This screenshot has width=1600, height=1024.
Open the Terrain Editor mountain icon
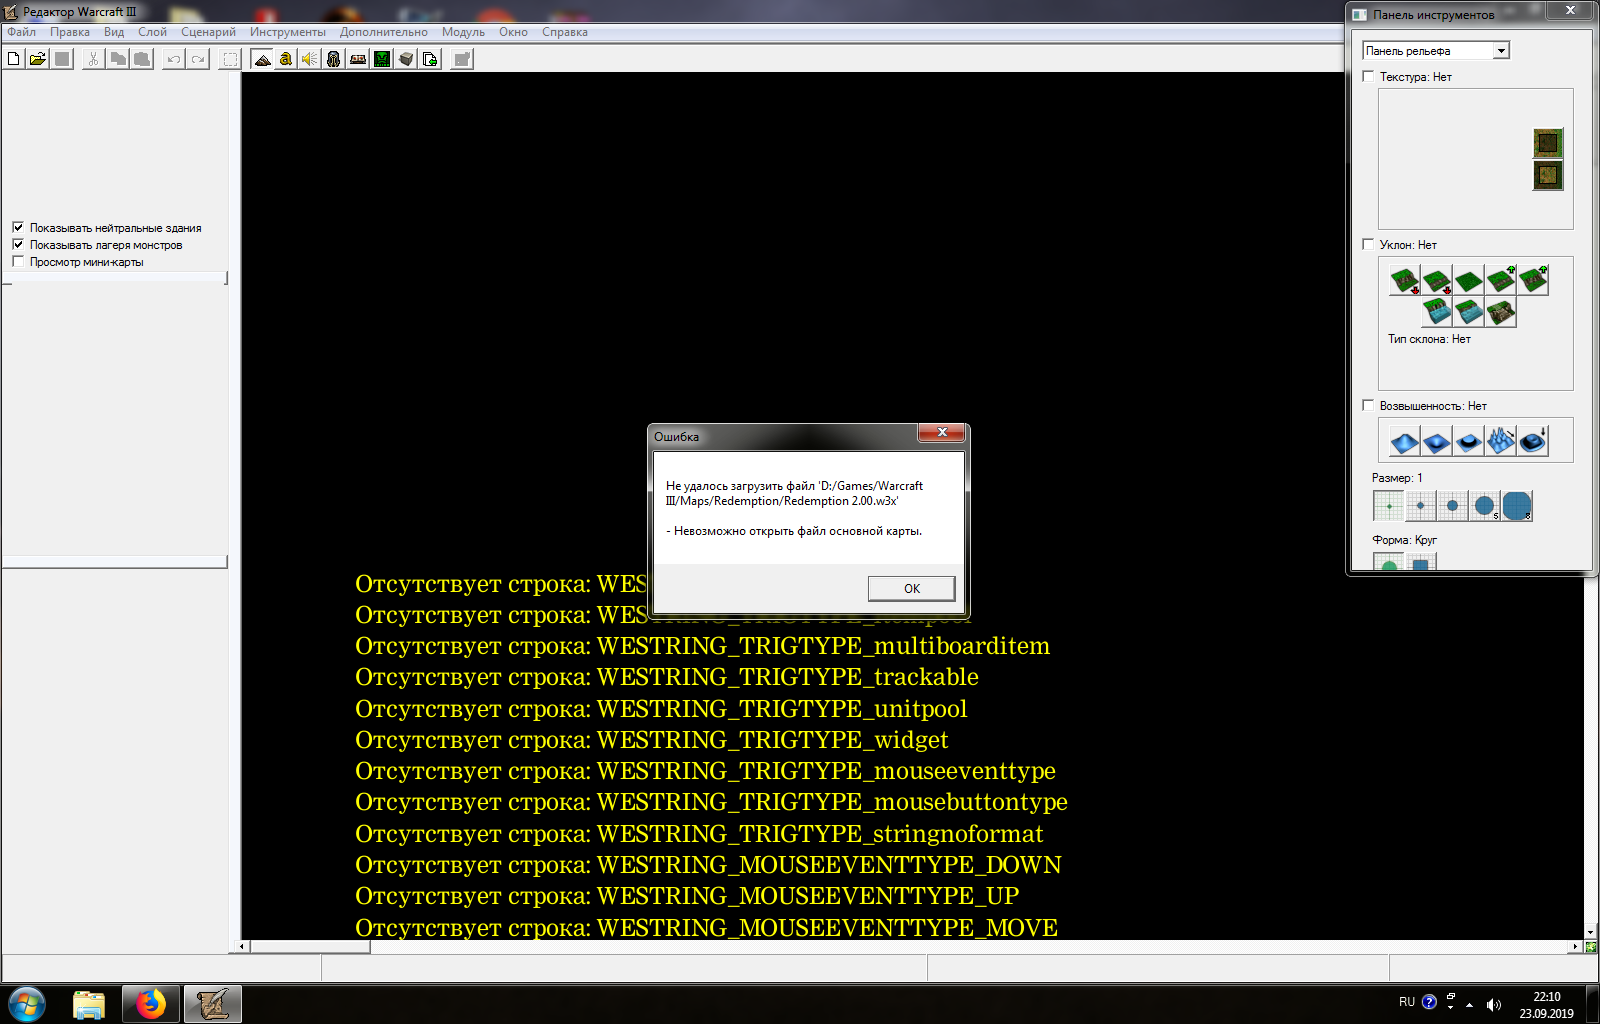[x=262, y=59]
